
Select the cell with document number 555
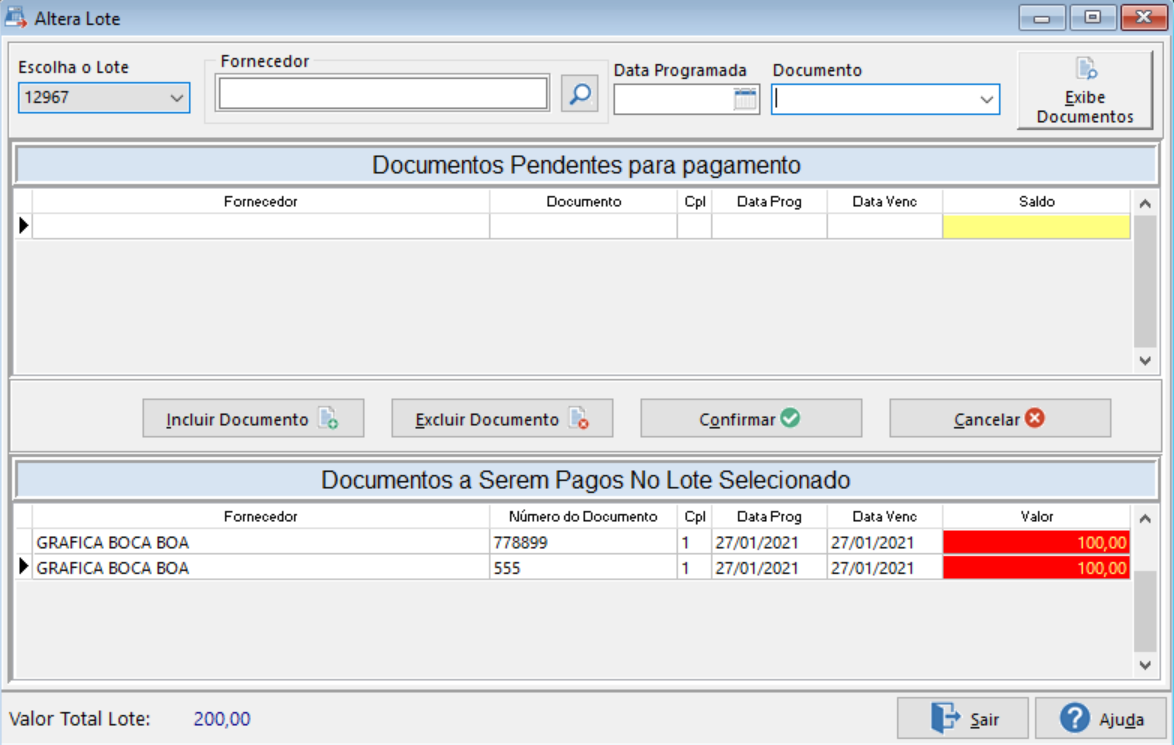click(583, 568)
